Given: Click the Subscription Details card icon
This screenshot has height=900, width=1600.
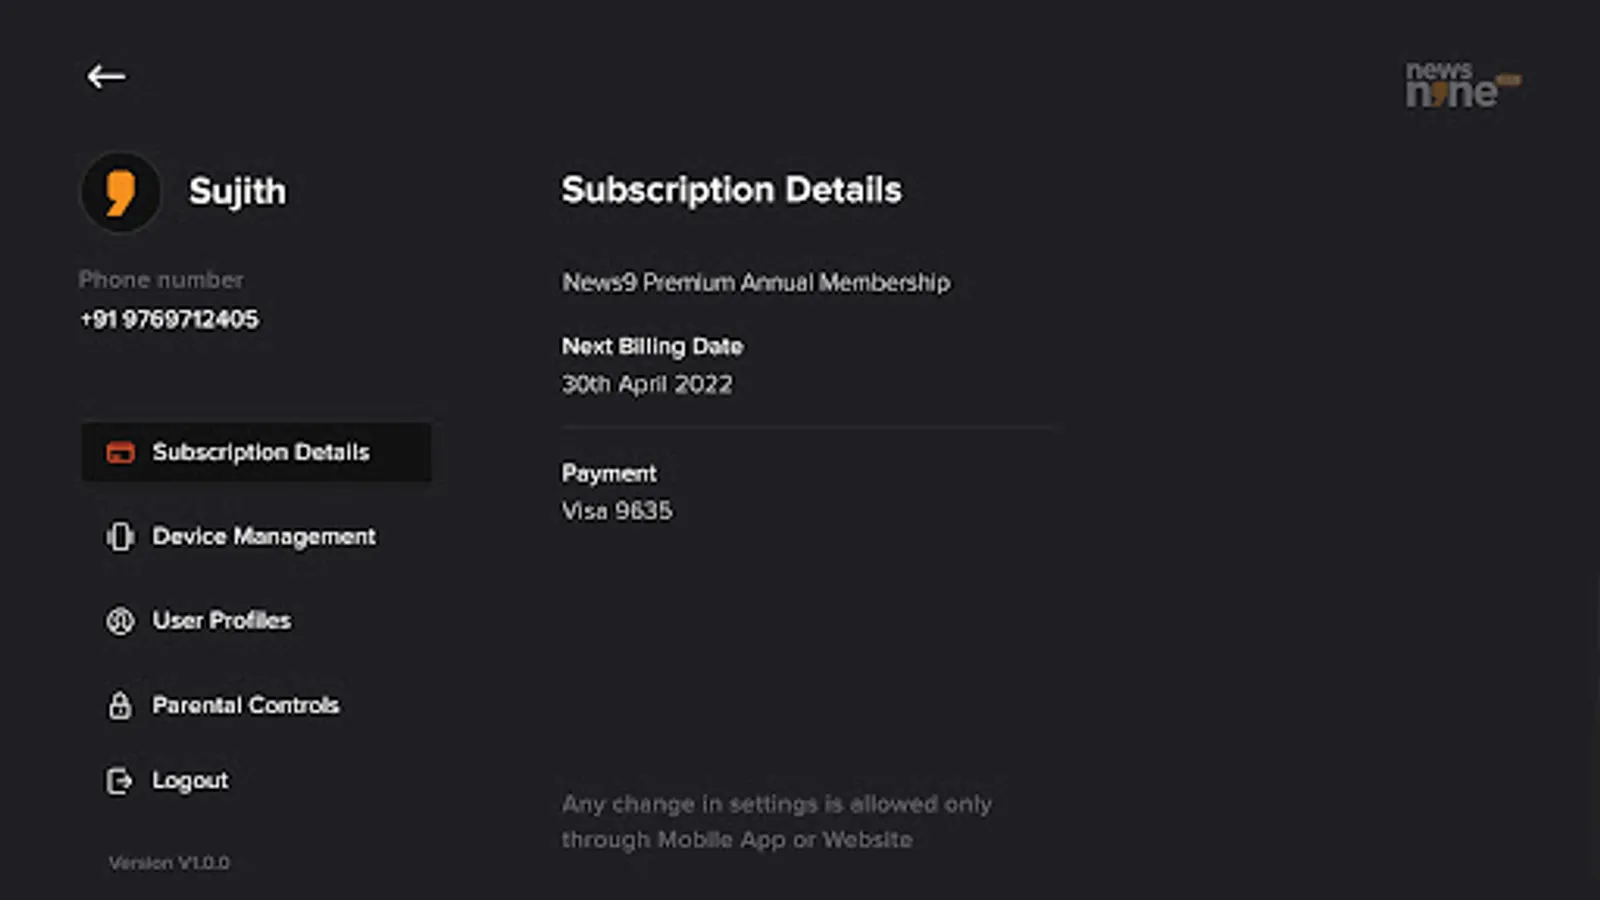Looking at the screenshot, I should click(120, 453).
